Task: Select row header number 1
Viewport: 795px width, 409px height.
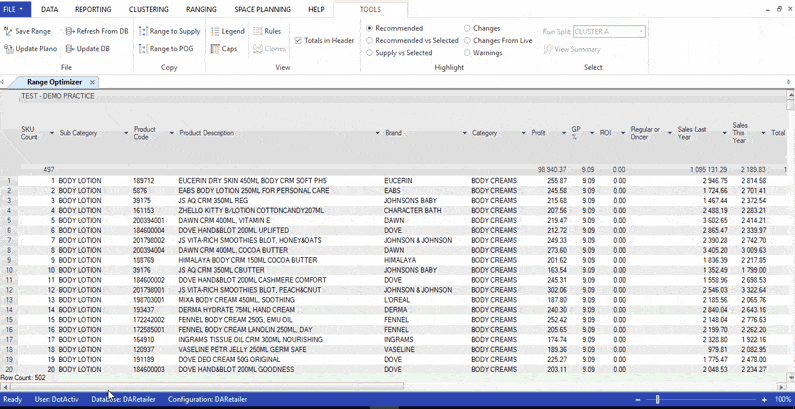Action: click(x=9, y=181)
